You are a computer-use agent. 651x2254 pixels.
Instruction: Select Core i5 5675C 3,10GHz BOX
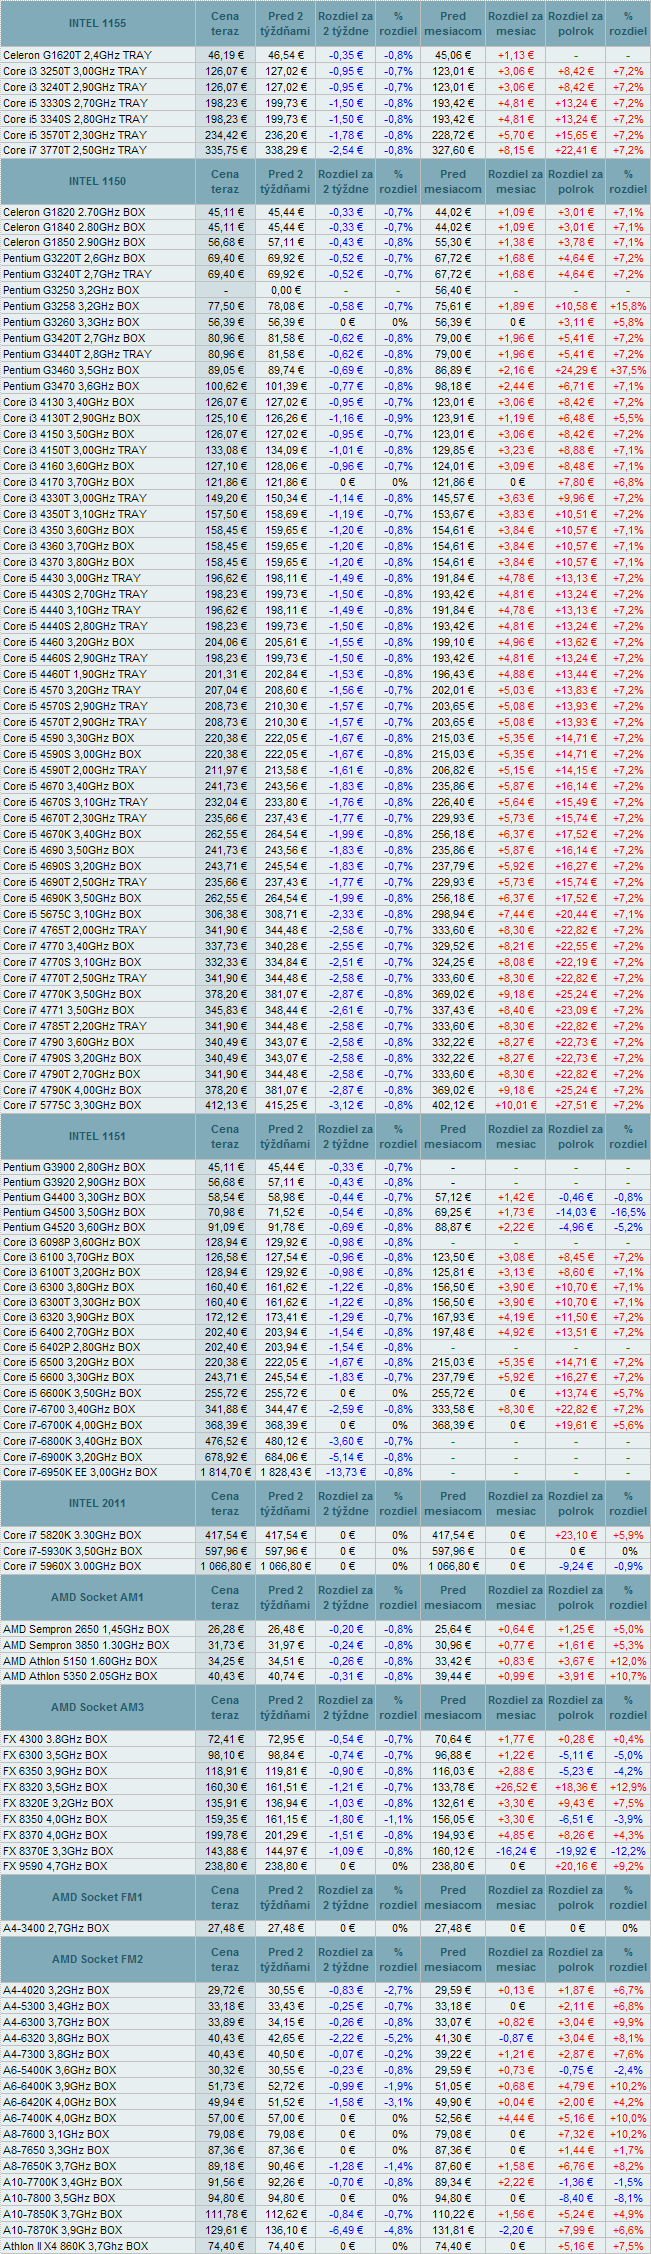click(x=72, y=914)
